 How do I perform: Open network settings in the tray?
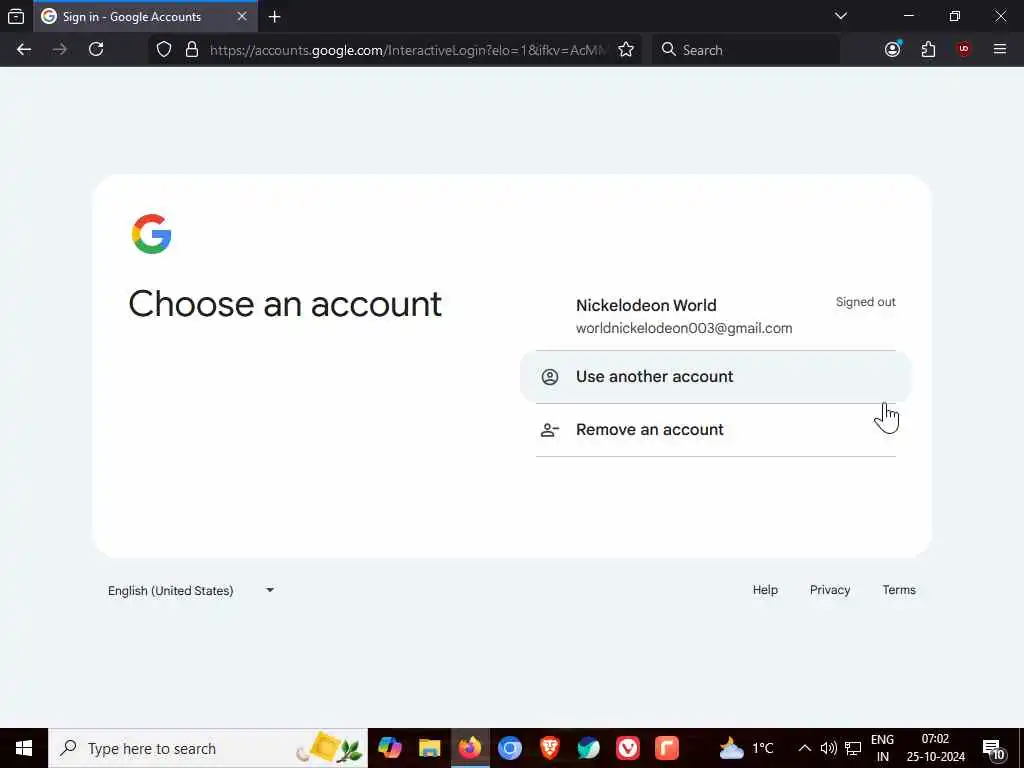pyautogui.click(x=853, y=748)
